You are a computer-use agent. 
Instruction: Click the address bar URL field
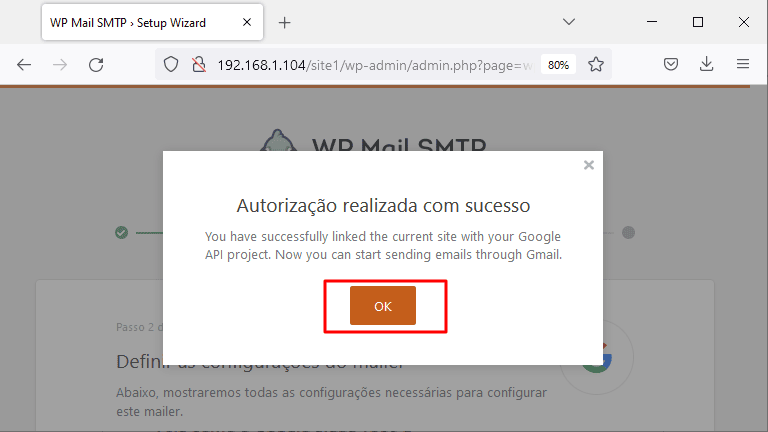[x=375, y=65]
